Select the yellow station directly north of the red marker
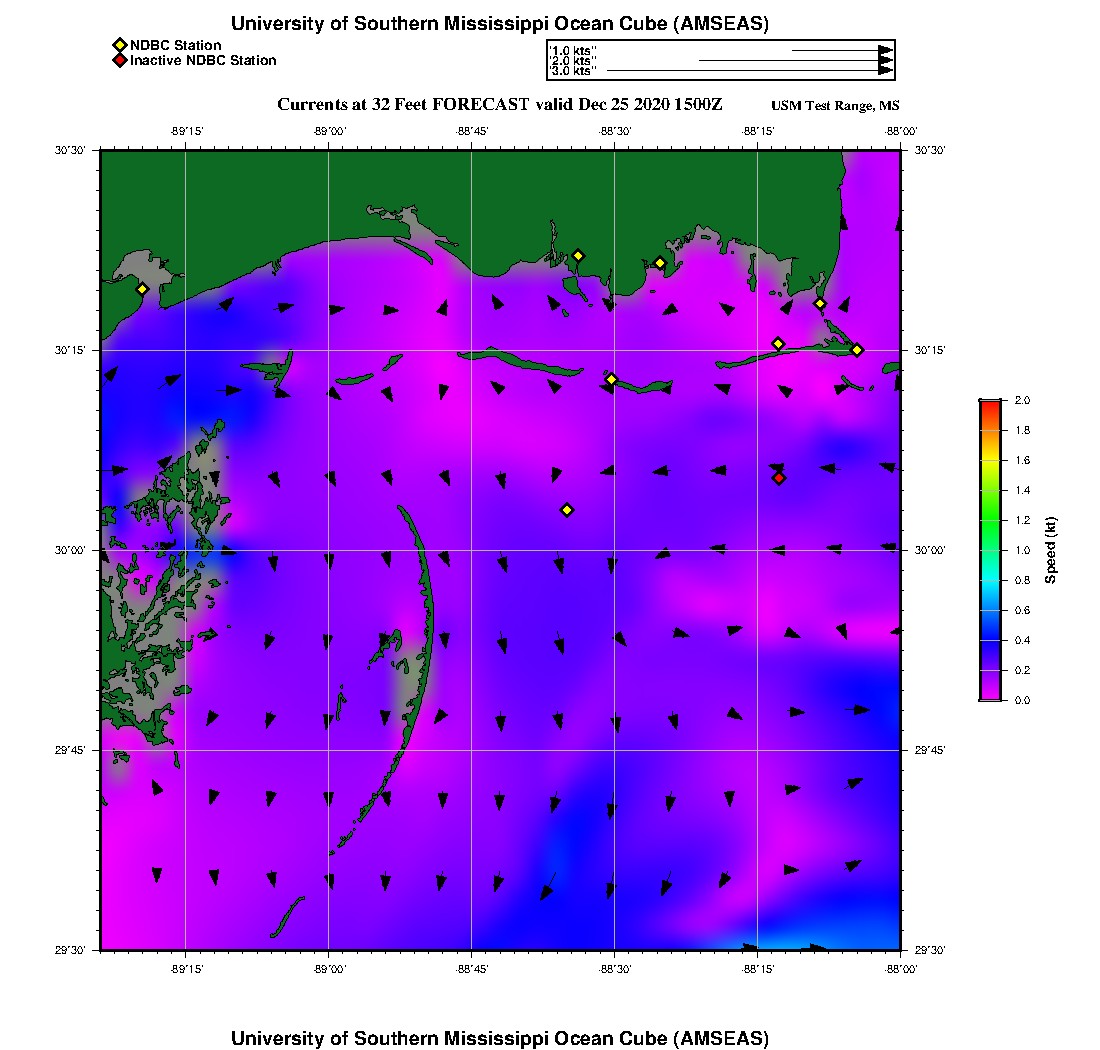 (778, 344)
